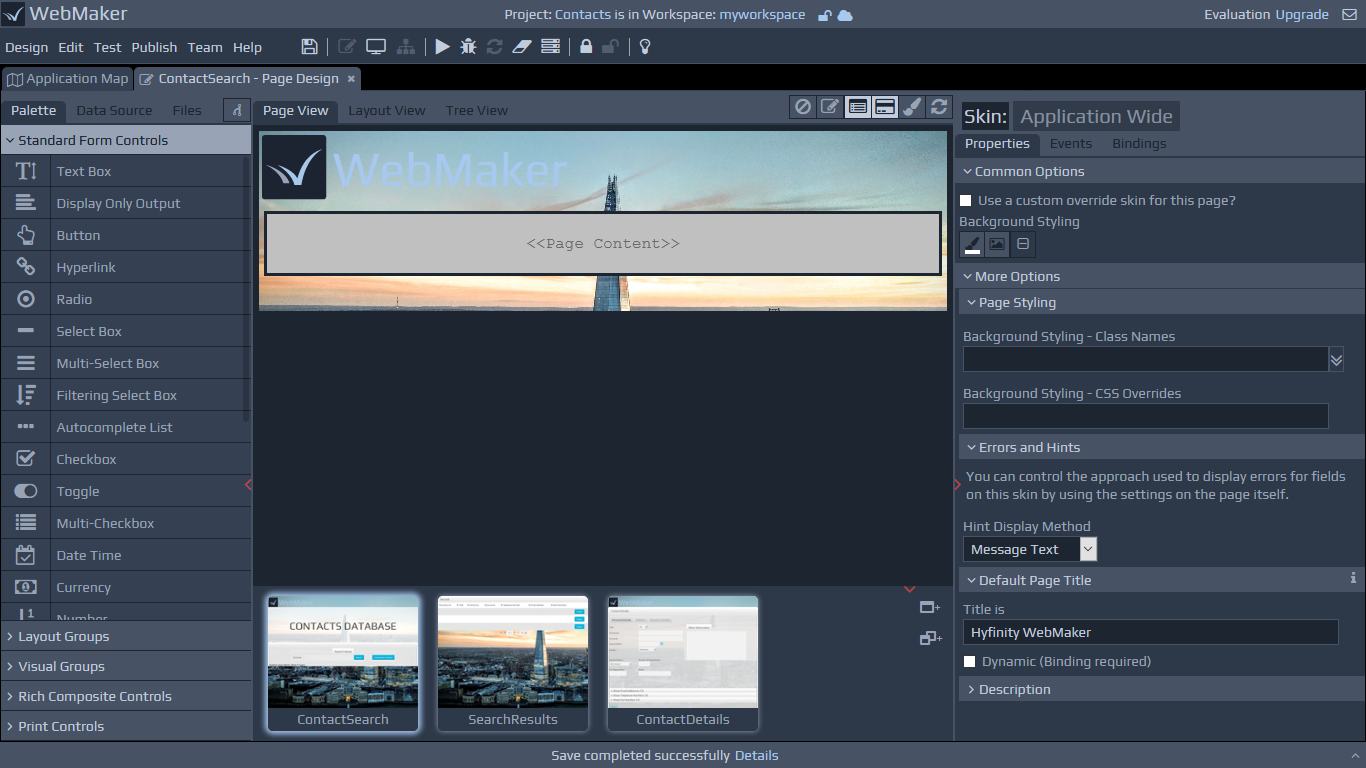Open the Hint Display Method dropdown

click(x=1030, y=549)
